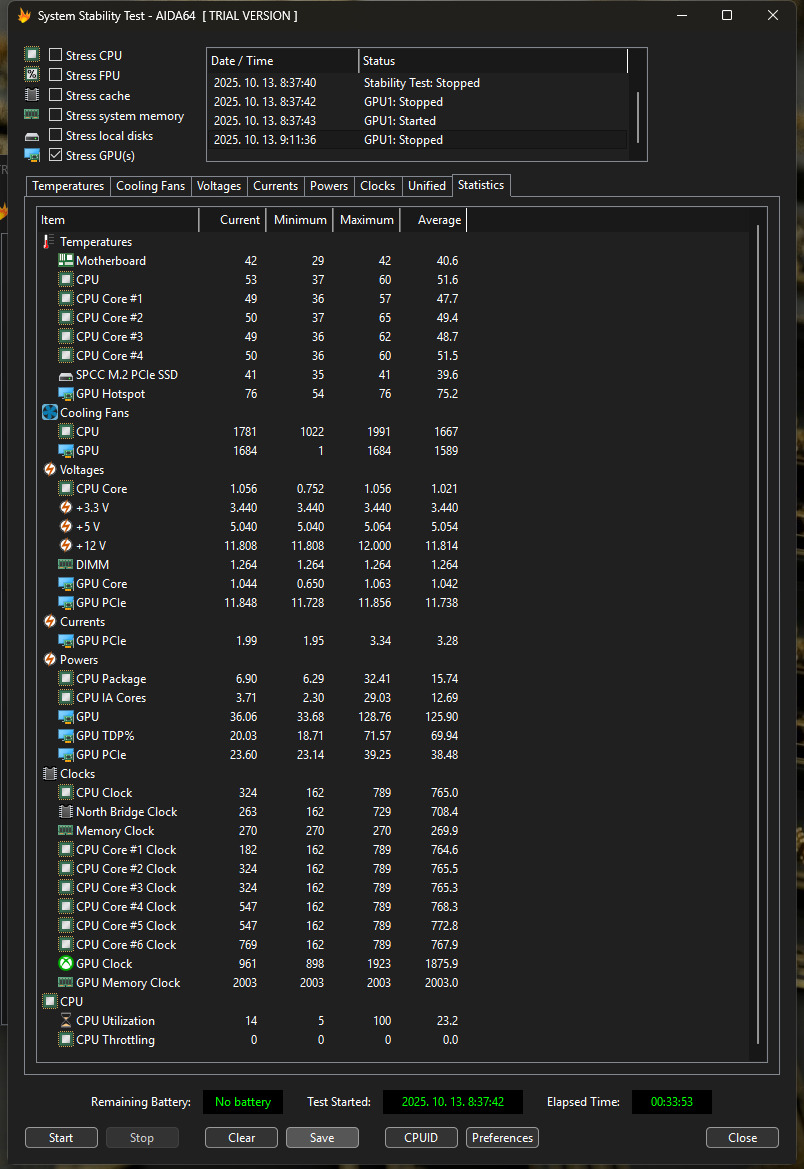Click the Powers group lightning icon
804x1169 pixels.
point(50,659)
